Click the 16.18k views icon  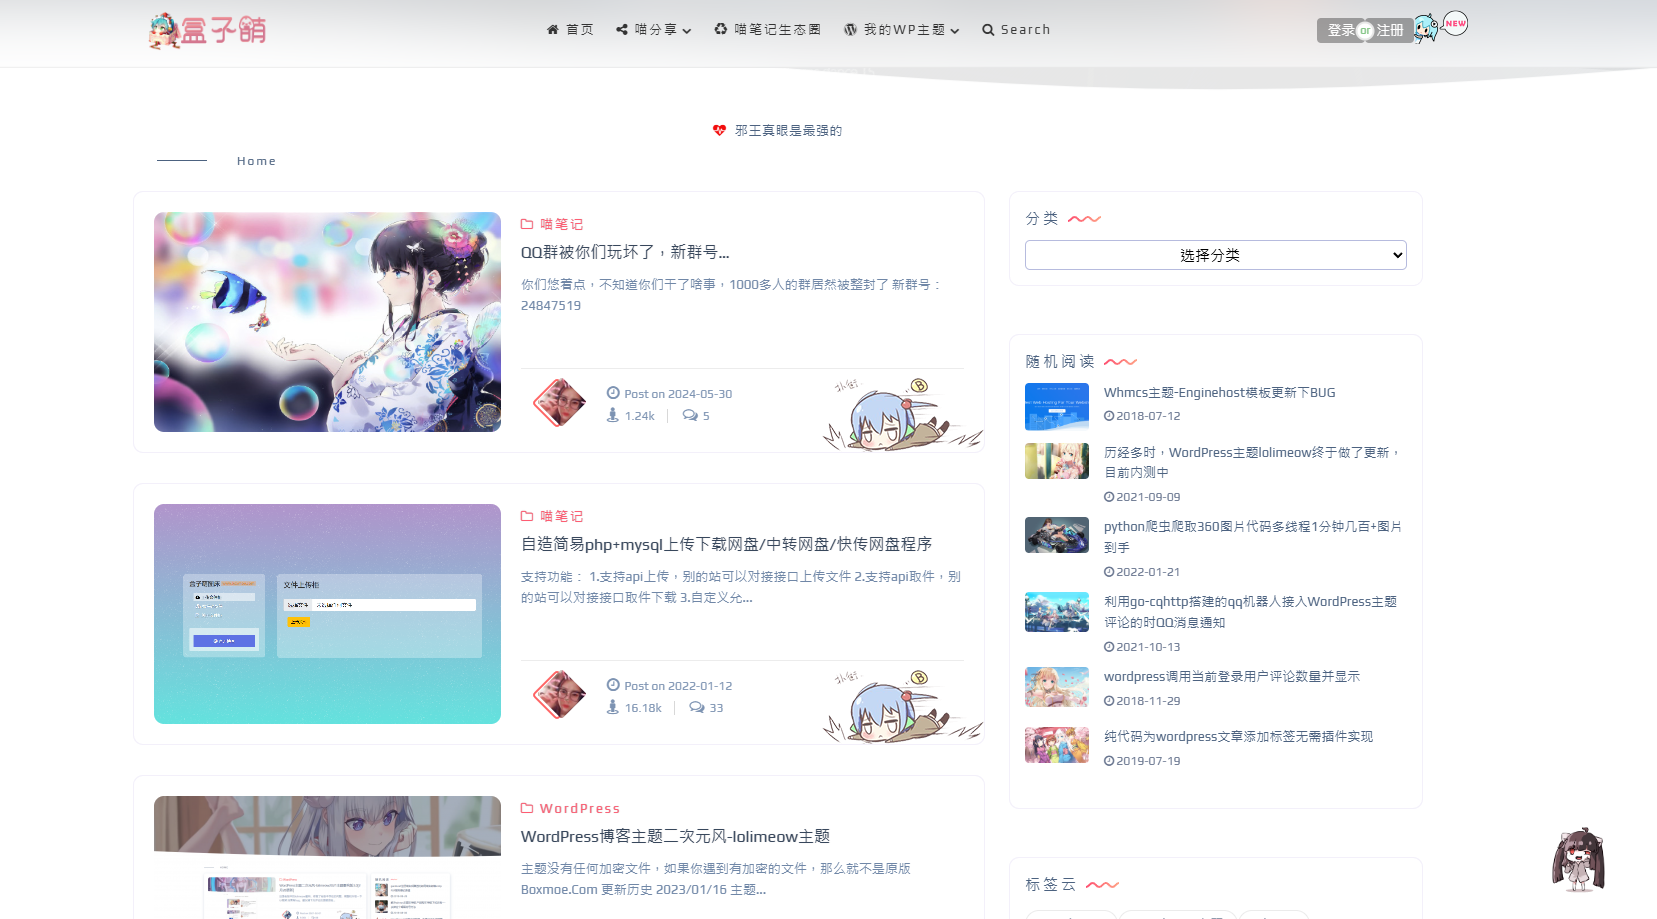tap(613, 707)
